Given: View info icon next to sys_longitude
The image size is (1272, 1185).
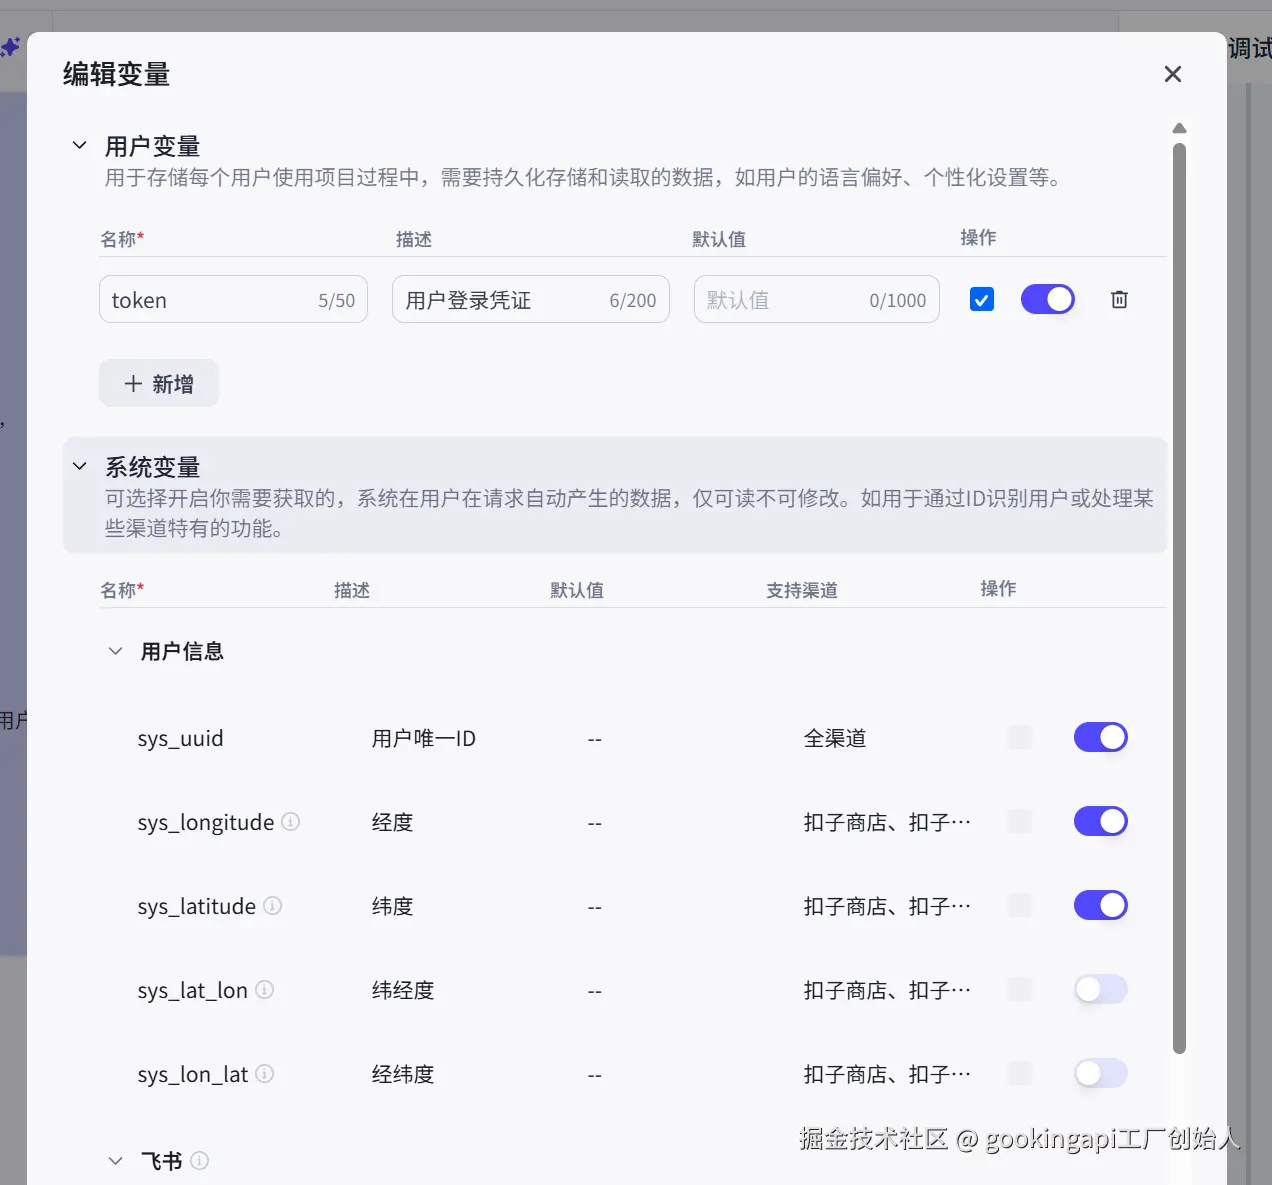Looking at the screenshot, I should [x=290, y=822].
